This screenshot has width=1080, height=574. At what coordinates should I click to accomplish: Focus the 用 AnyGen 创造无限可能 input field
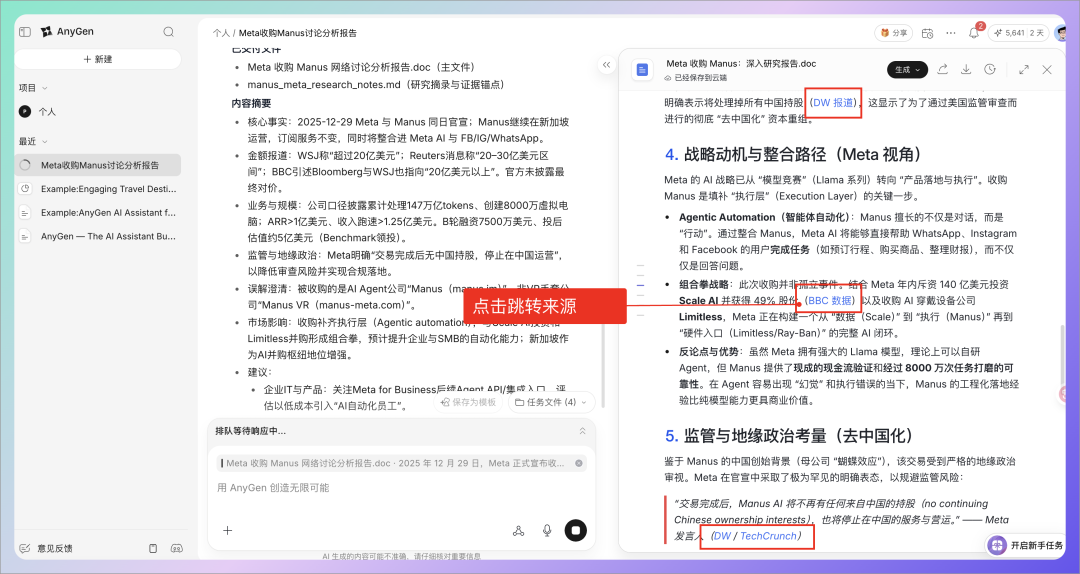tap(402, 488)
